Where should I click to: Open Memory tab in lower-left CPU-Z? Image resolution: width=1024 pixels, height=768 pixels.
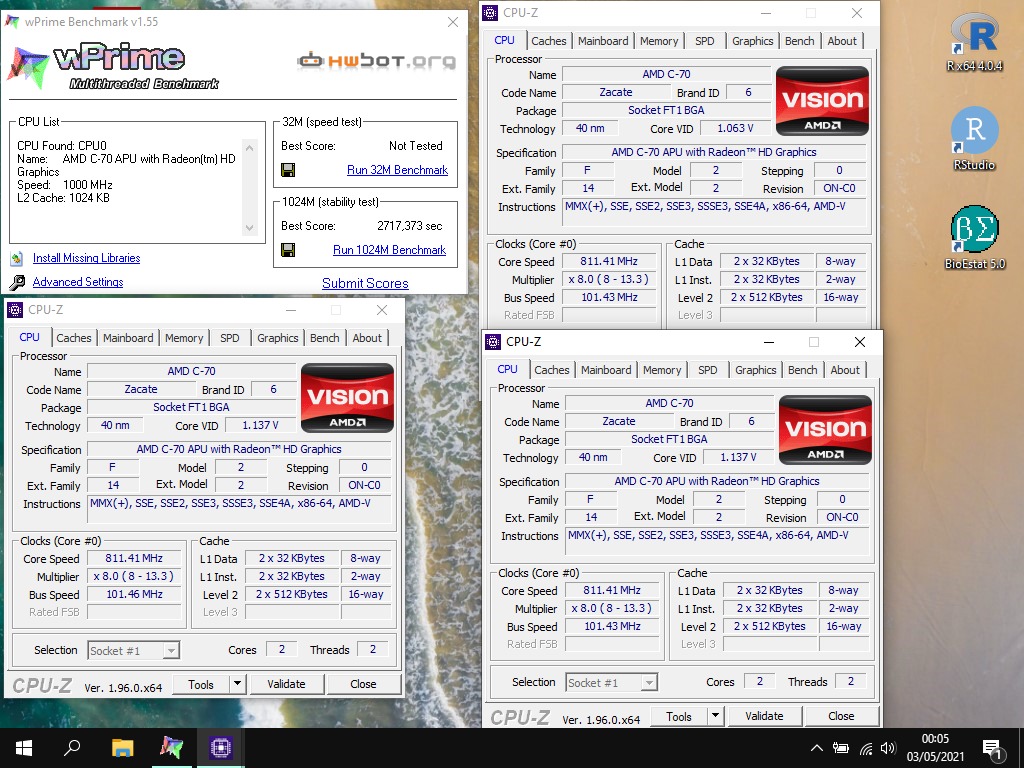point(184,338)
